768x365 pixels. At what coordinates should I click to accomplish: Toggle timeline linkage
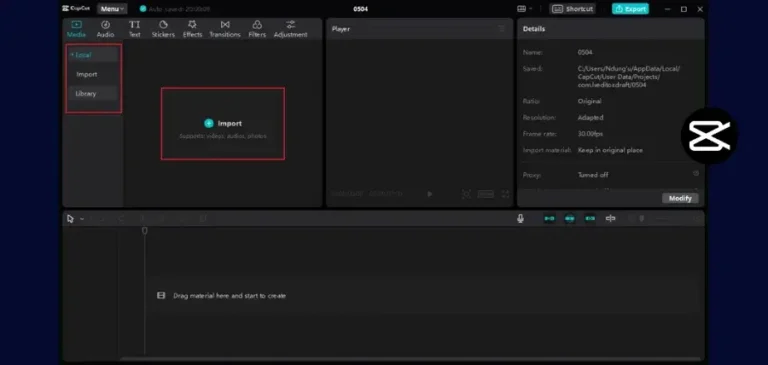(590, 219)
